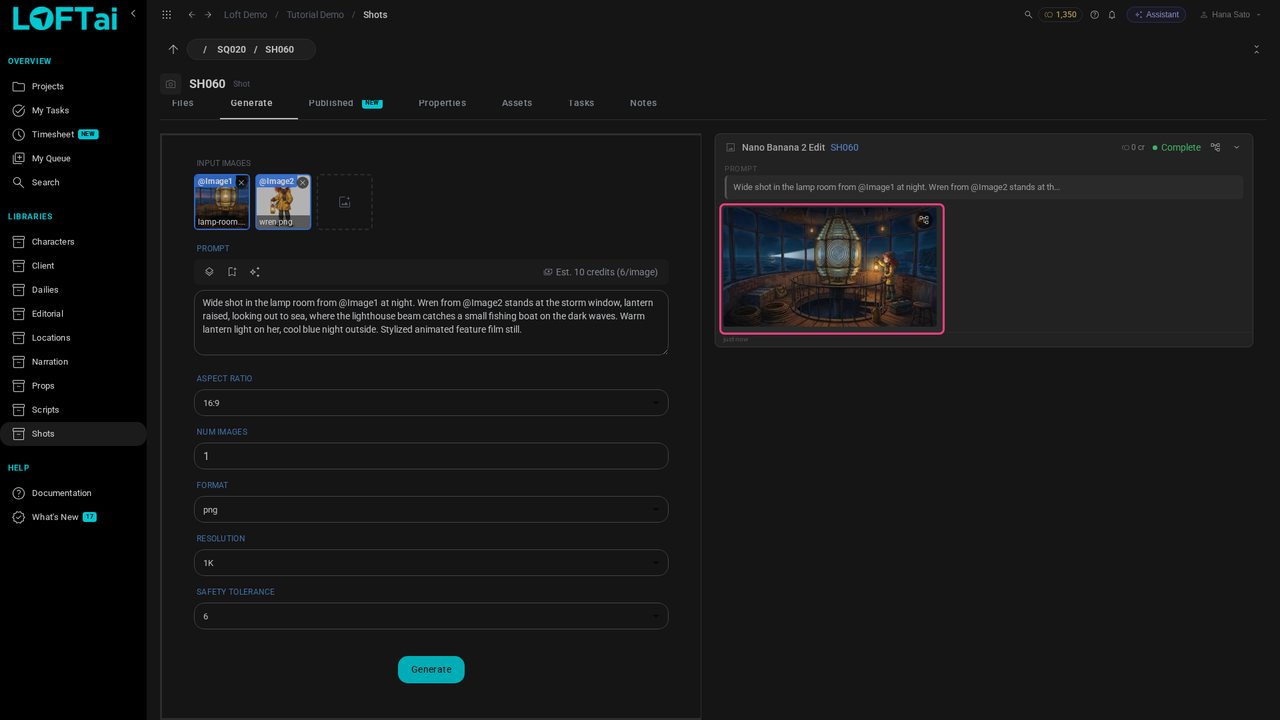Open the help question mark icon
1280x720 pixels.
pyautogui.click(x=1094, y=15)
